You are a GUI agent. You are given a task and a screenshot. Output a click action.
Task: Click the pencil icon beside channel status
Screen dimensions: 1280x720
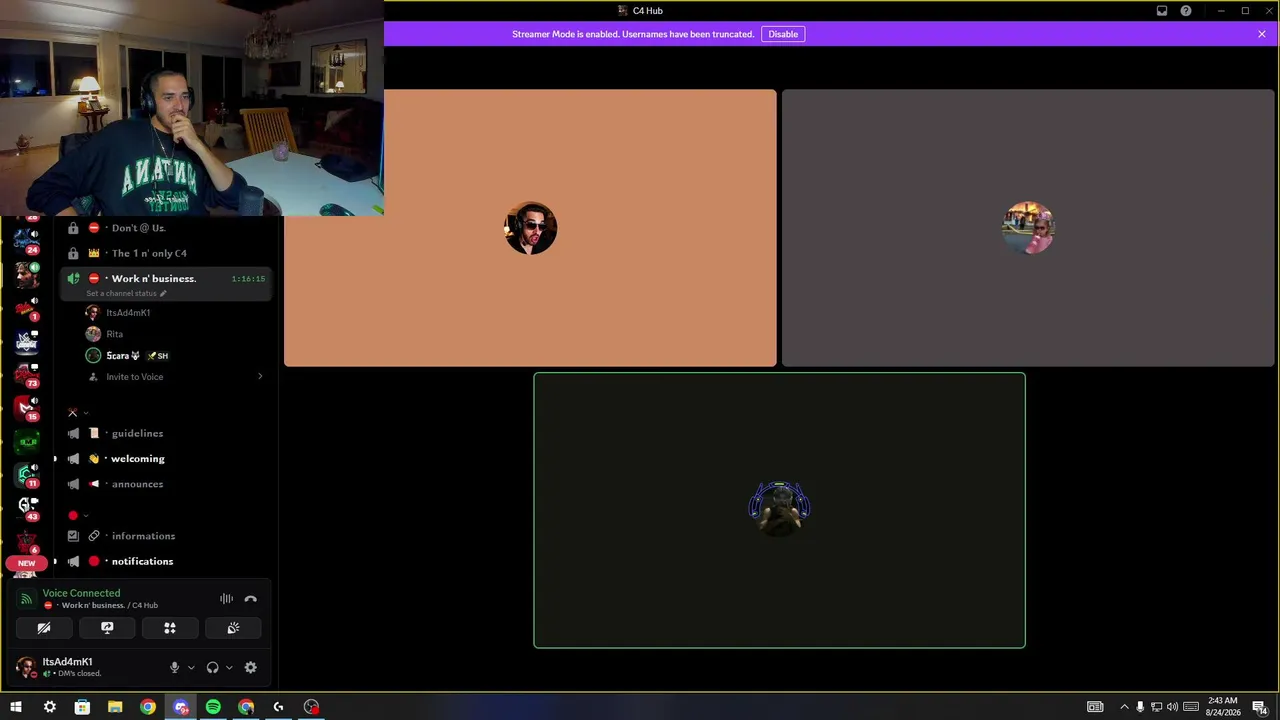pos(163,294)
